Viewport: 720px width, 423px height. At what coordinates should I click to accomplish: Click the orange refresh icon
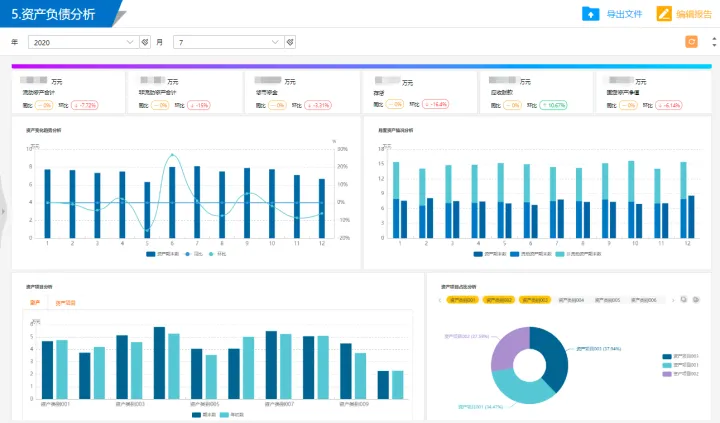point(692,42)
